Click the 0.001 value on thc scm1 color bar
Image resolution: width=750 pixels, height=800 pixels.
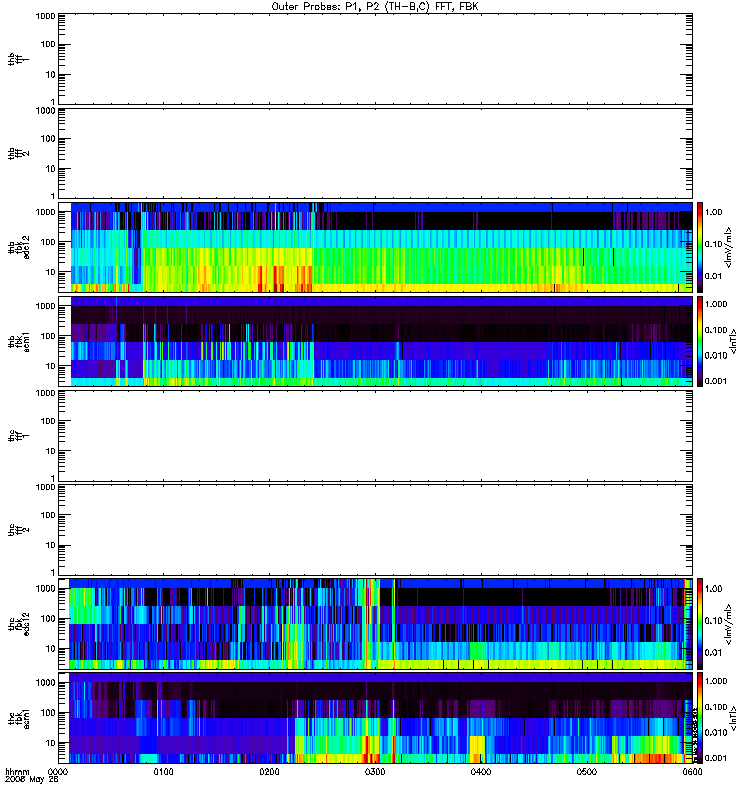point(716,758)
